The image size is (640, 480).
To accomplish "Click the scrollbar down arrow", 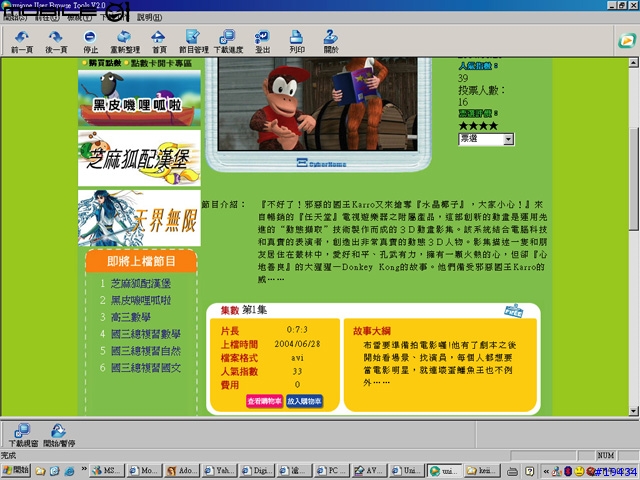I will click(x=633, y=411).
